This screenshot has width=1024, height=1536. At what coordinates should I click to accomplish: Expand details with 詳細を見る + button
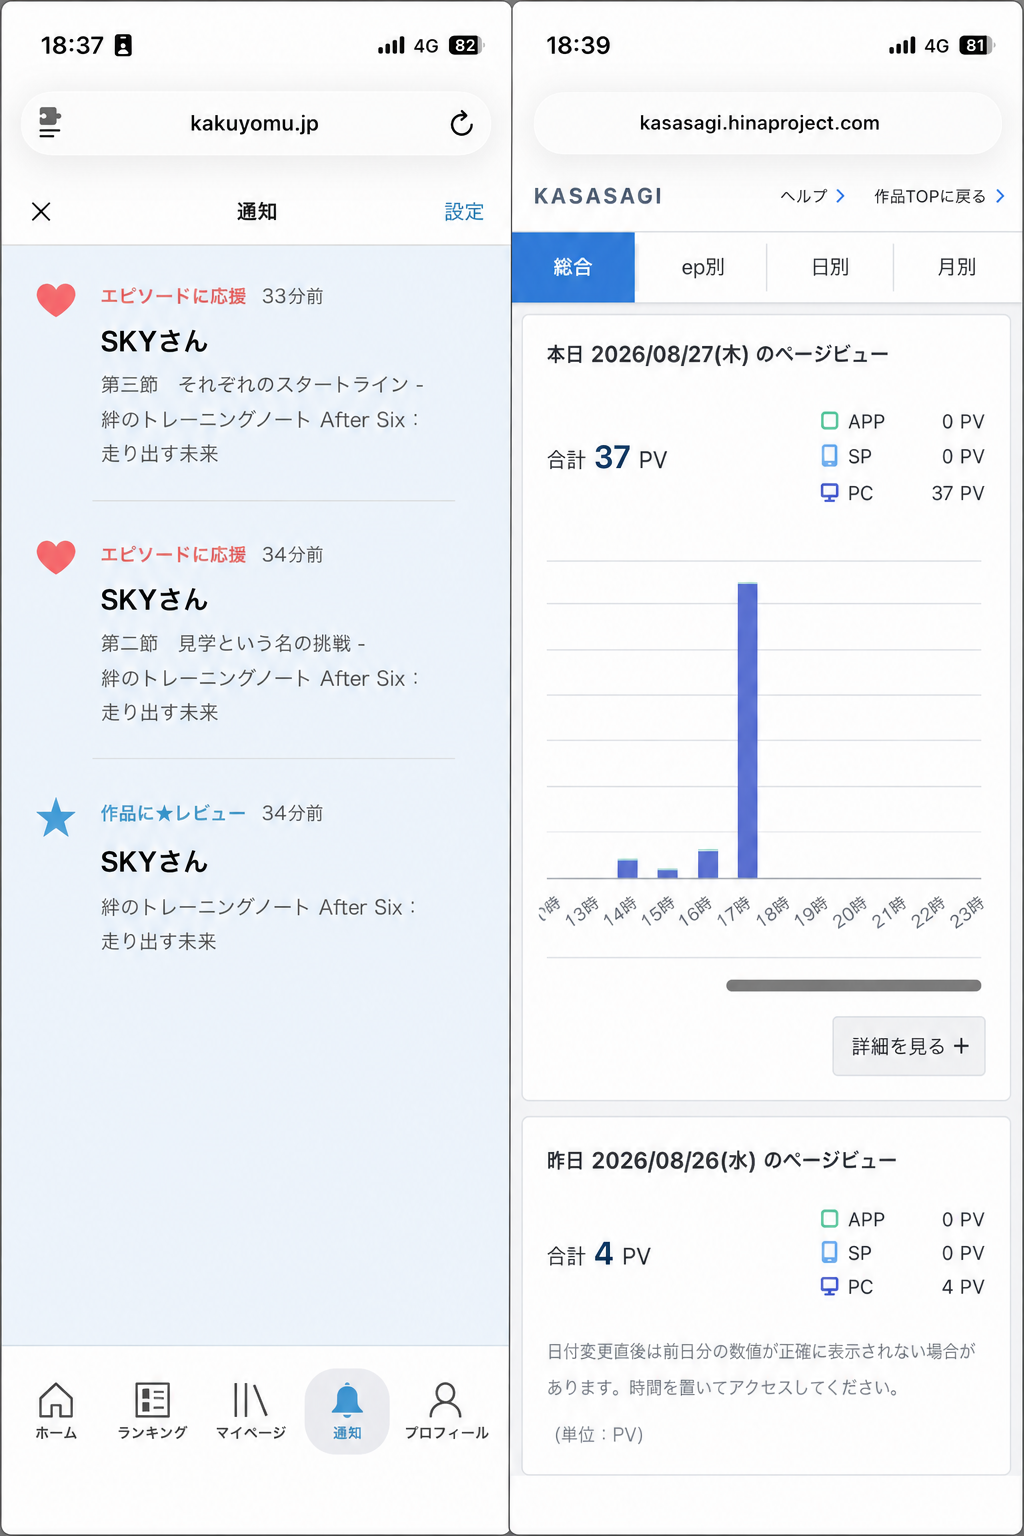(x=909, y=1046)
